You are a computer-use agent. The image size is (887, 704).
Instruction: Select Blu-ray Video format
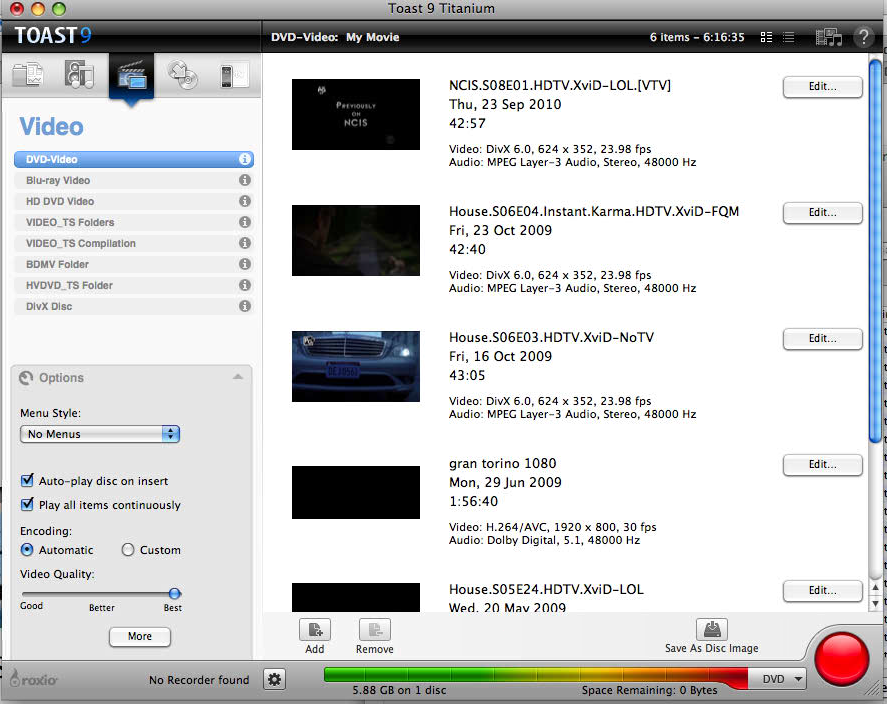[134, 180]
